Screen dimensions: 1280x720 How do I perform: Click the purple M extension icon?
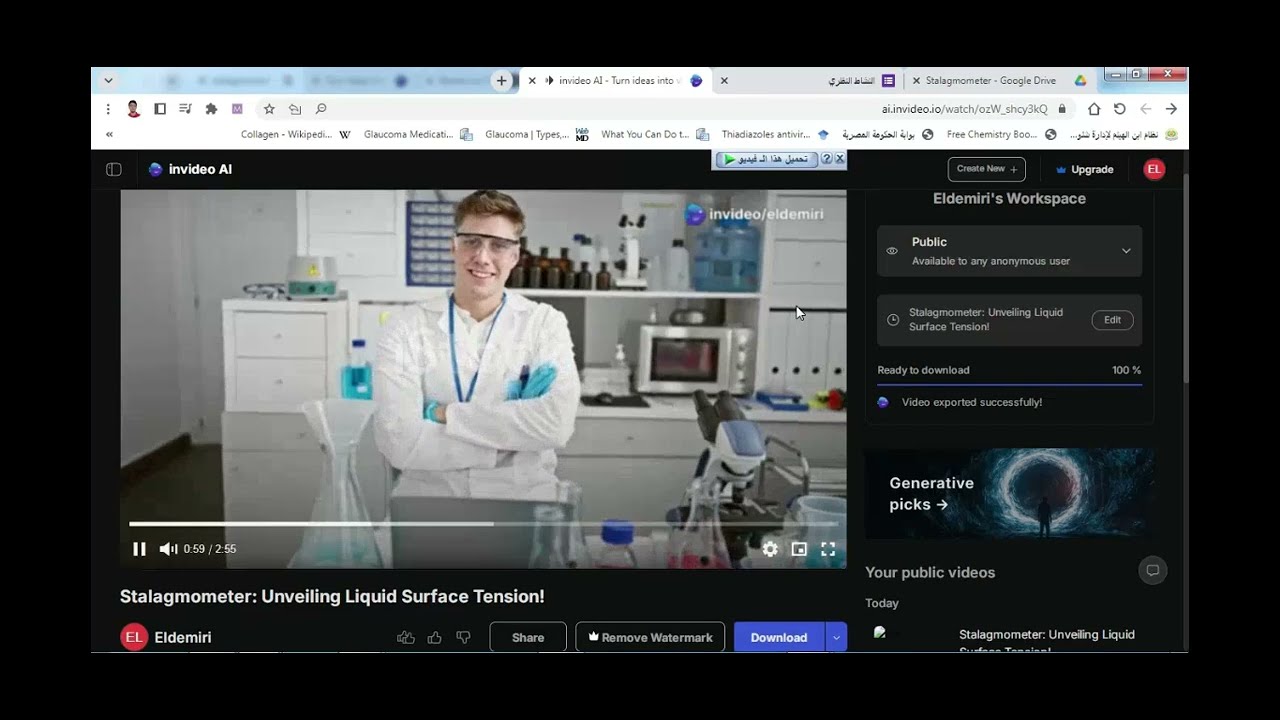point(237,109)
